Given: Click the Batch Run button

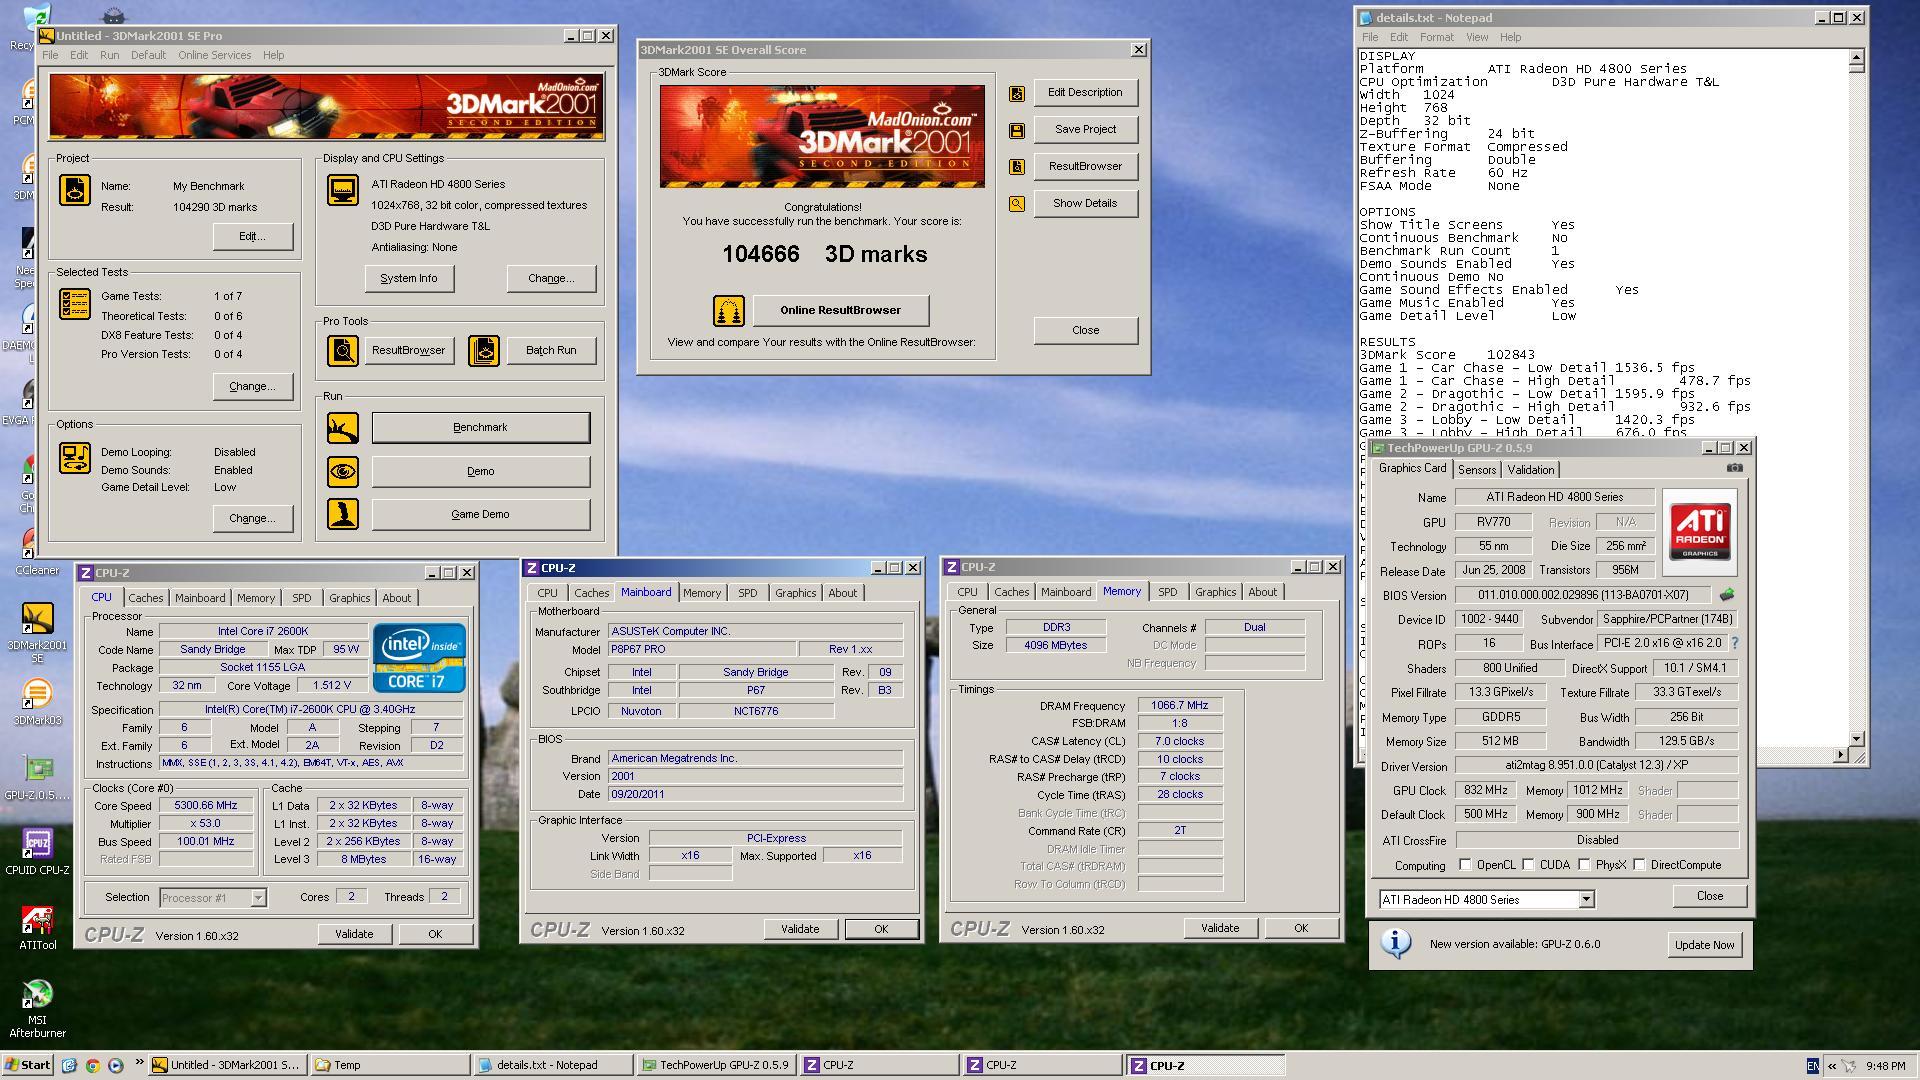Looking at the screenshot, I should 551,350.
